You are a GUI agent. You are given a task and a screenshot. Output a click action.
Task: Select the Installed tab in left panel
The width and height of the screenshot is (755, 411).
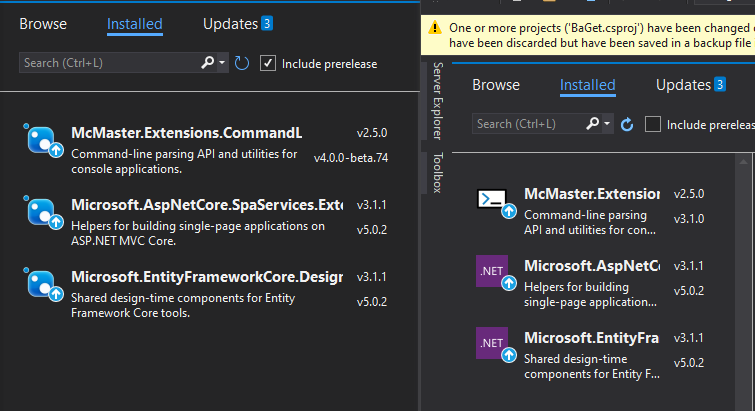click(x=134, y=24)
